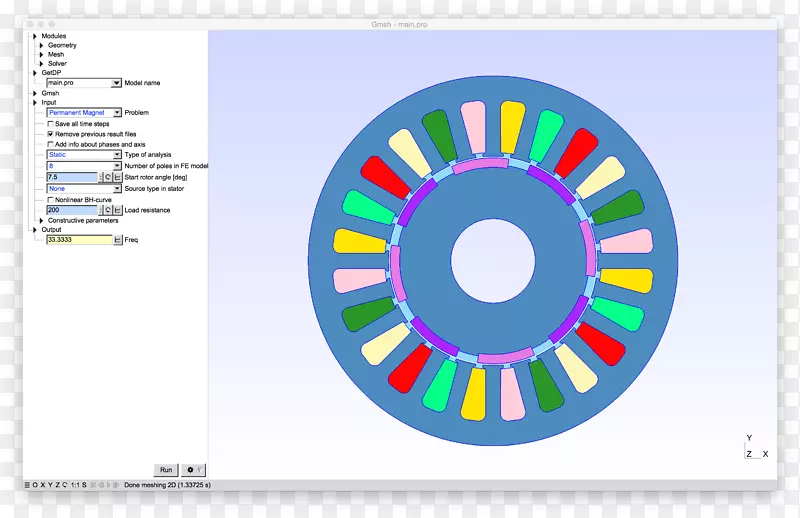Open the gear options button next to Run
Viewport: 800px width, 518px height.
(x=193, y=470)
